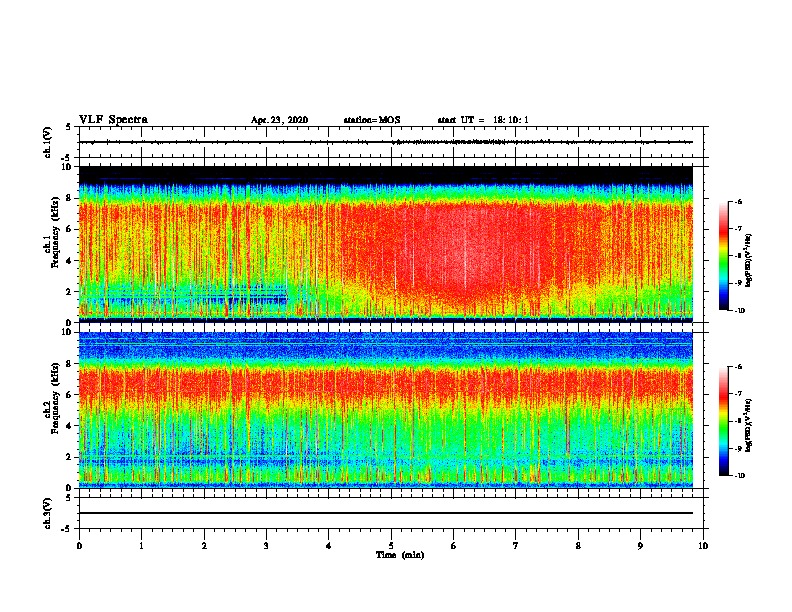
Task: Click the ch.2 frequency tick label "6"
Action: (x=69, y=394)
